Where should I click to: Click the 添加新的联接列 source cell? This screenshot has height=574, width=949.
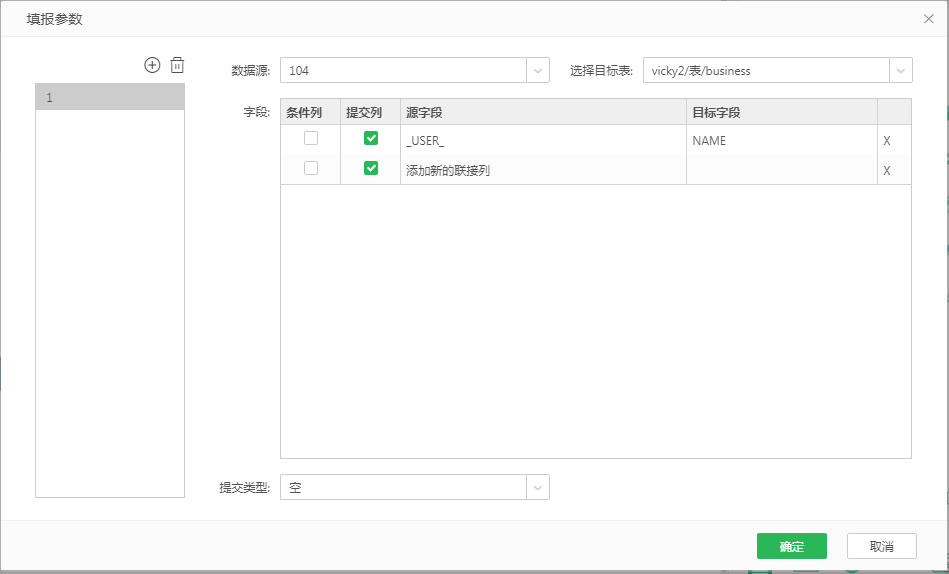click(543, 170)
